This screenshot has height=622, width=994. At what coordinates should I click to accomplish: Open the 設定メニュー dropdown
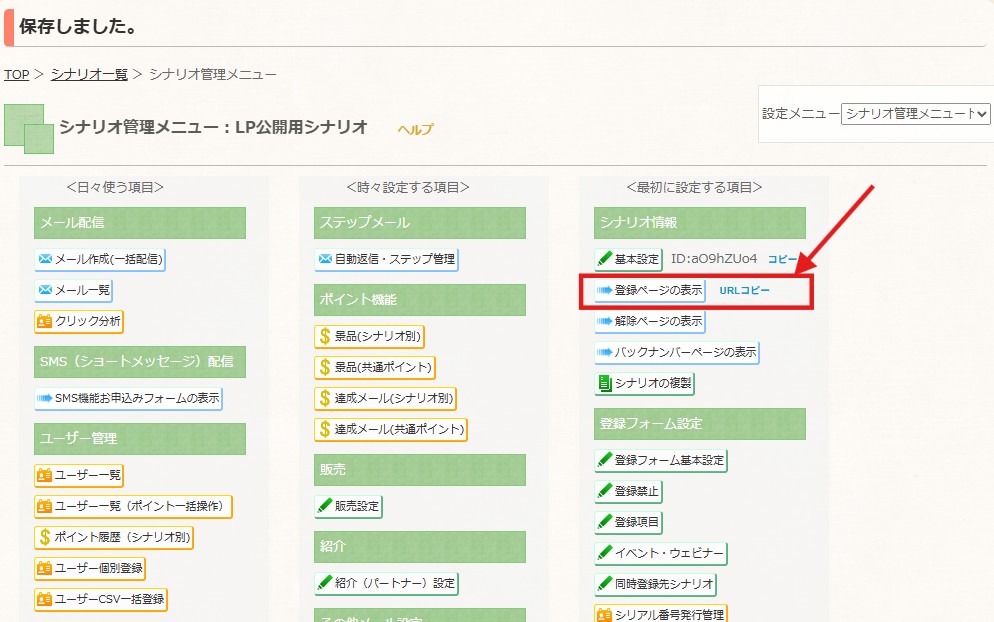click(915, 113)
